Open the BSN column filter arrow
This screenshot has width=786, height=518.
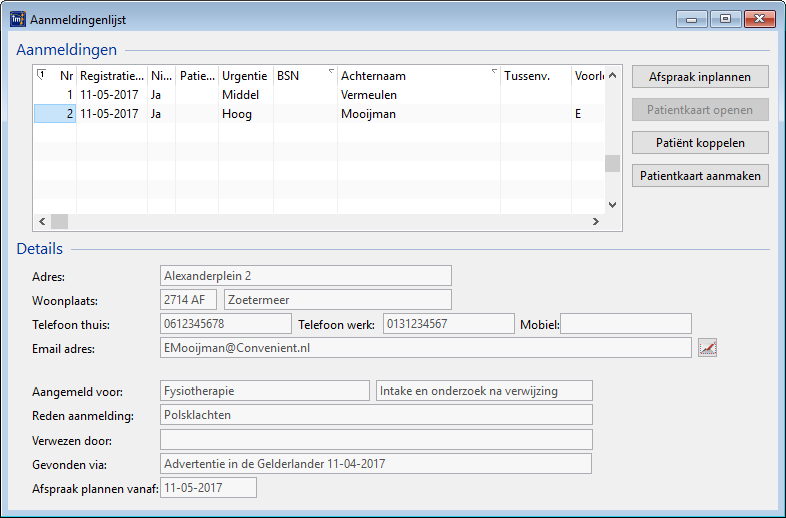click(x=329, y=72)
